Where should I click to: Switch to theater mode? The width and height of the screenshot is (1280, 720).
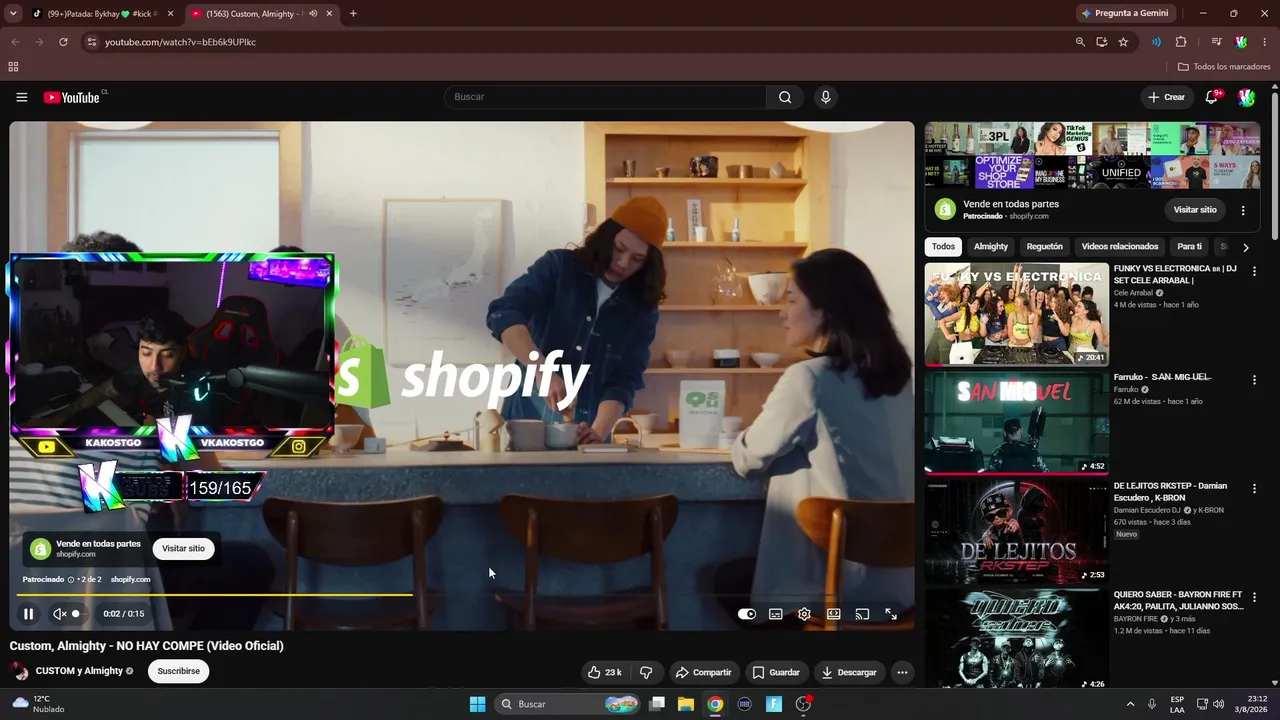(x=833, y=614)
